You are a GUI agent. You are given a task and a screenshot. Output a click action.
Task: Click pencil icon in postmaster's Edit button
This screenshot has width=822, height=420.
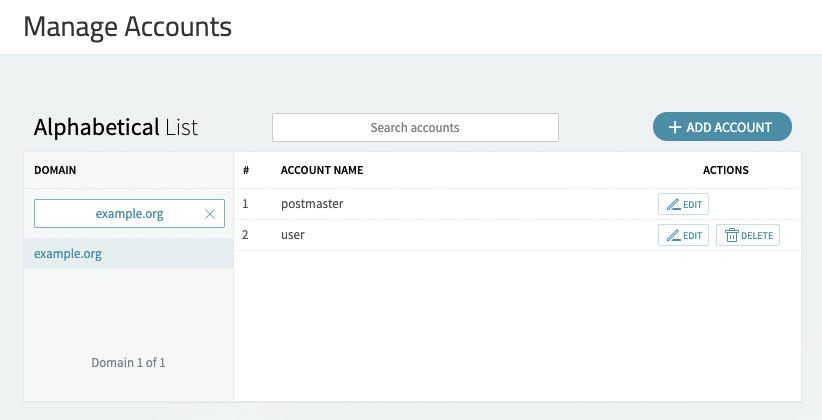[674, 204]
